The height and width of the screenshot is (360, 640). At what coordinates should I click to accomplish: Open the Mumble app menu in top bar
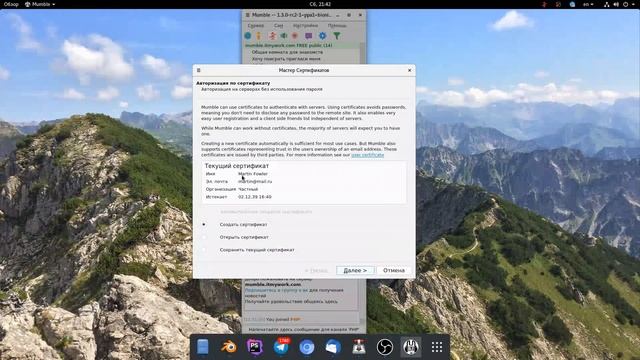click(x=40, y=4)
